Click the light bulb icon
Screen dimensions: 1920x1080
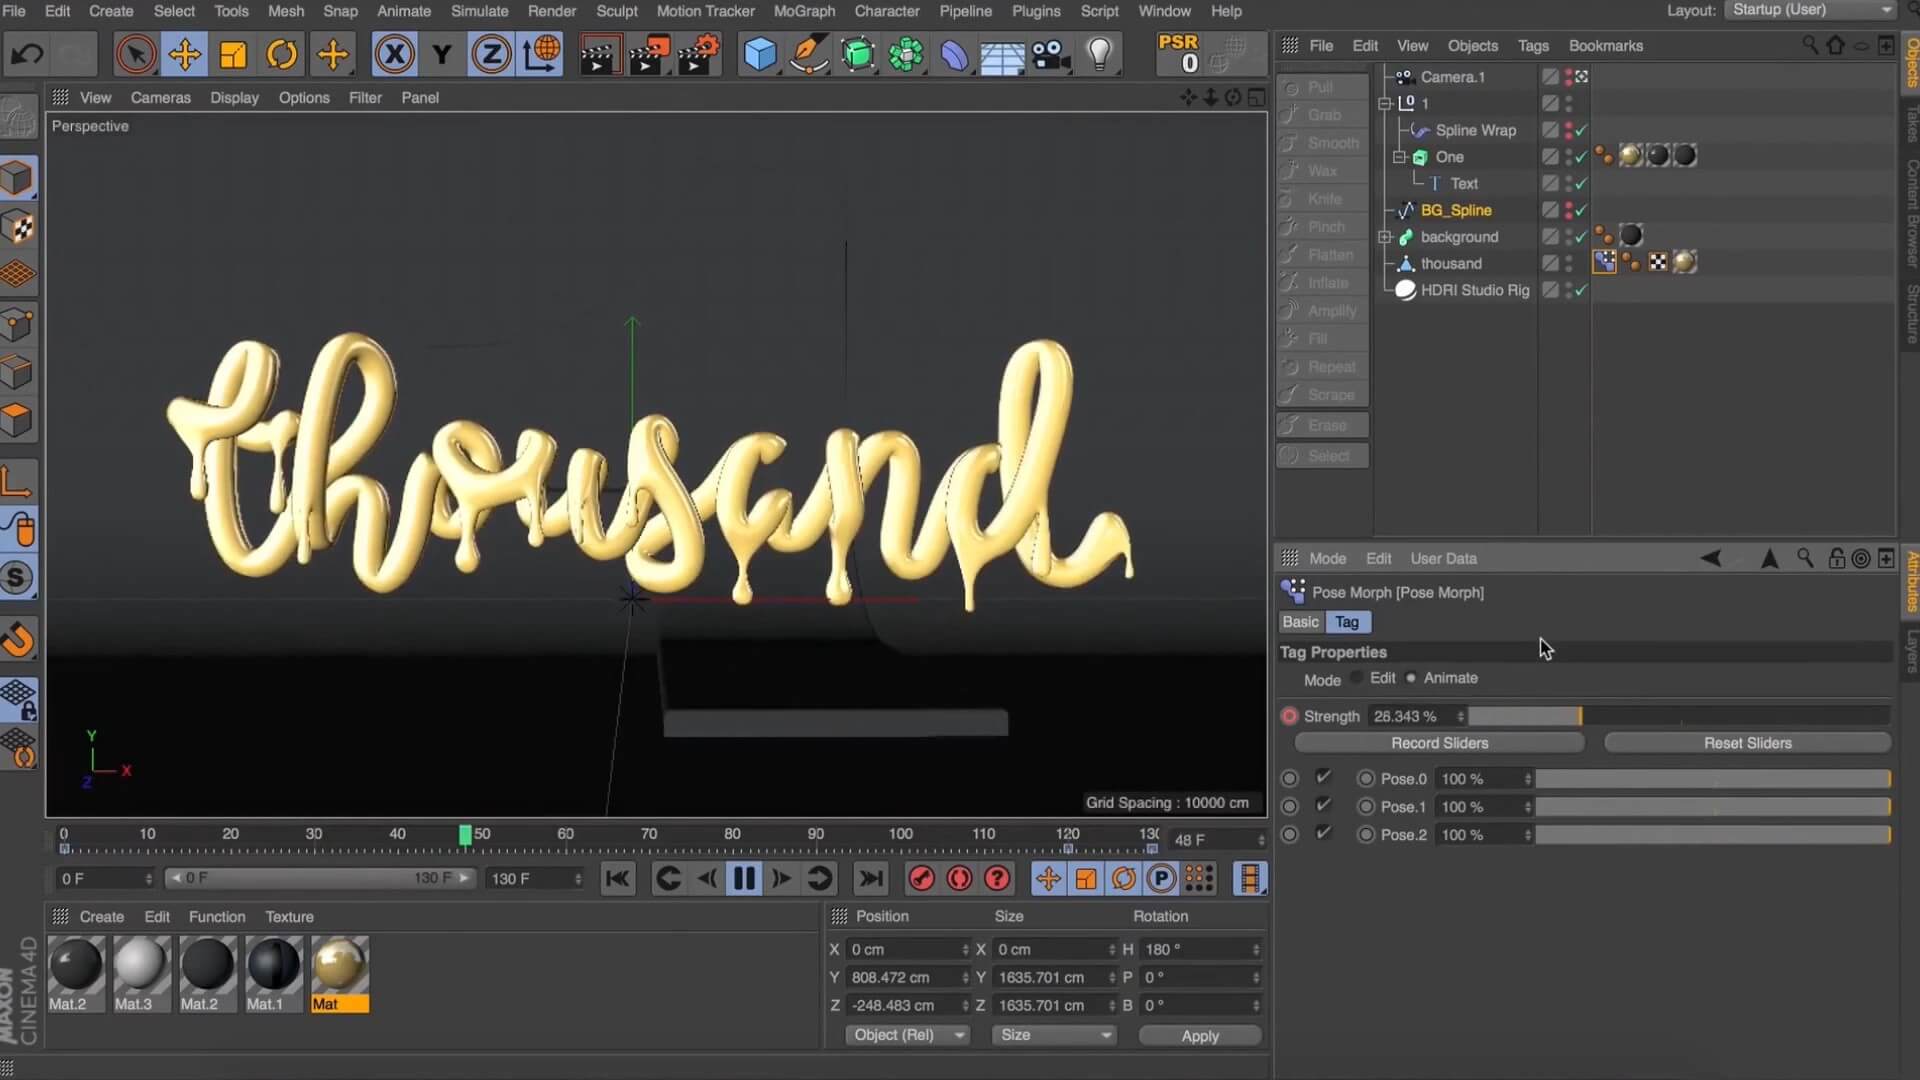(x=1099, y=54)
